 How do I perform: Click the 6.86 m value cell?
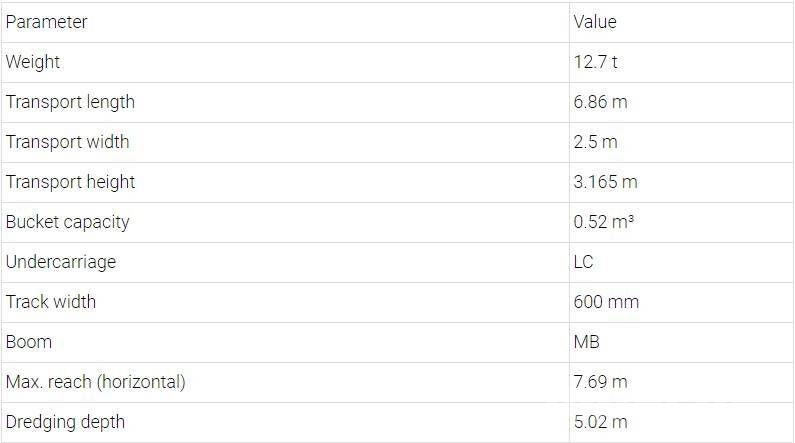(600, 102)
